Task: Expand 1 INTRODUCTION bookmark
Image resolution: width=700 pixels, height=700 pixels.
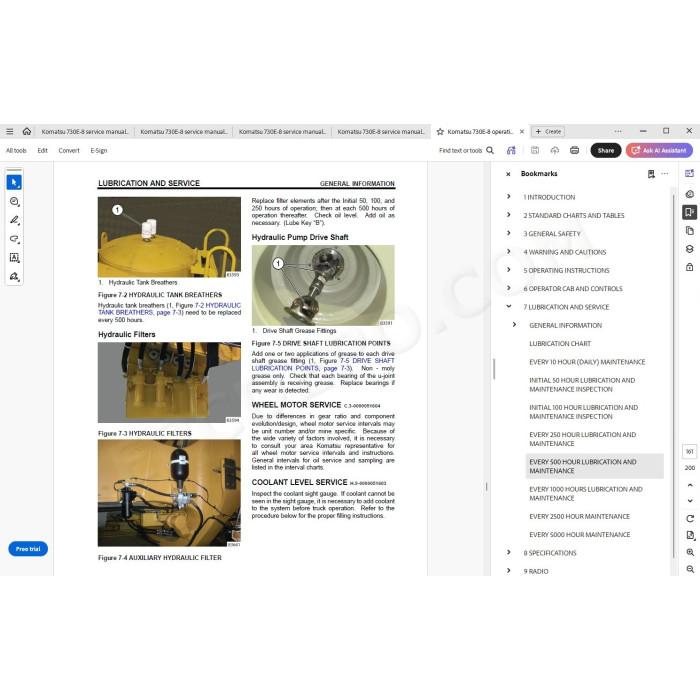Action: click(508, 196)
